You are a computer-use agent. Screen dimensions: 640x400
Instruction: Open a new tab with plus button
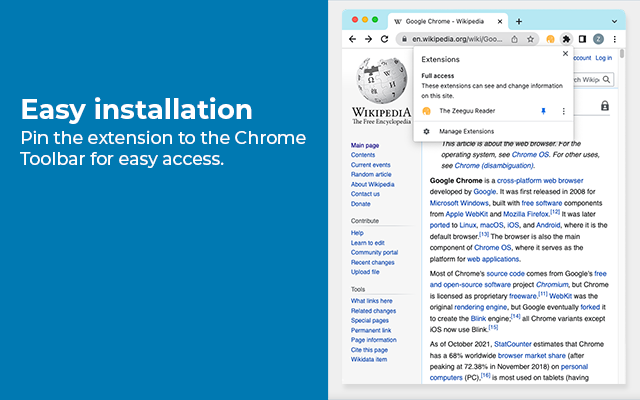[x=519, y=21]
